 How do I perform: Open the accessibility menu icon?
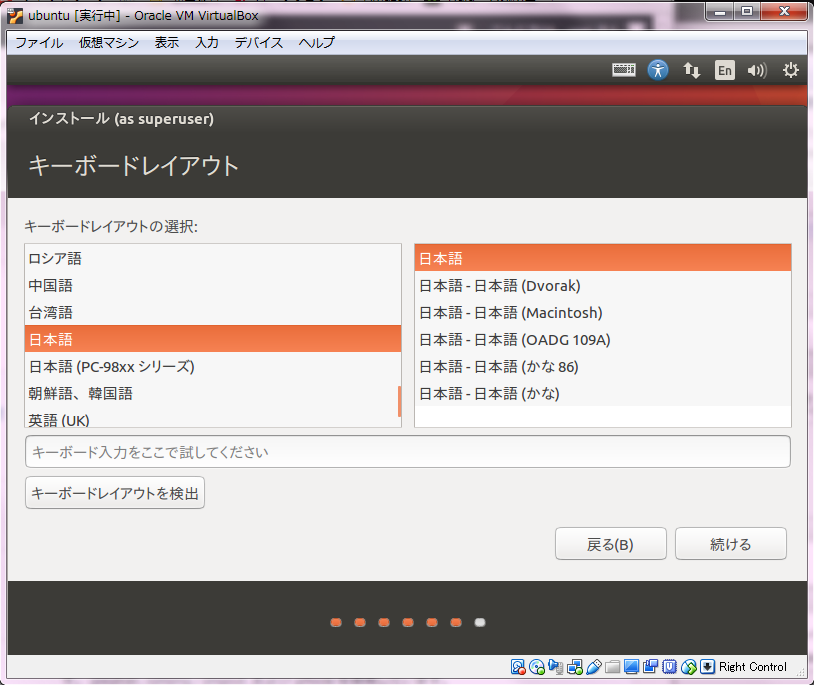pos(657,70)
